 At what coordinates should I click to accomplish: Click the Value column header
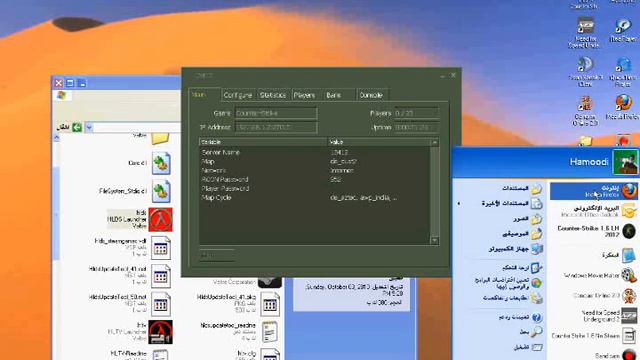pos(378,142)
